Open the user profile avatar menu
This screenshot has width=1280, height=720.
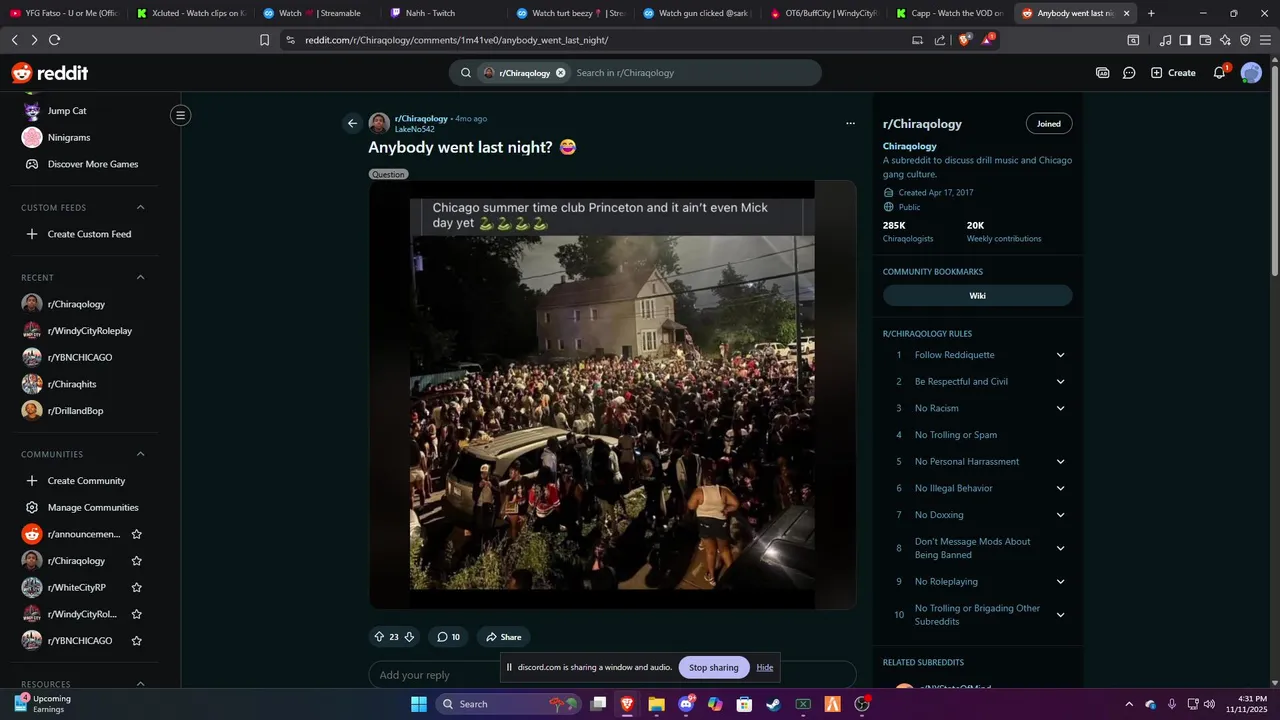1251,73
